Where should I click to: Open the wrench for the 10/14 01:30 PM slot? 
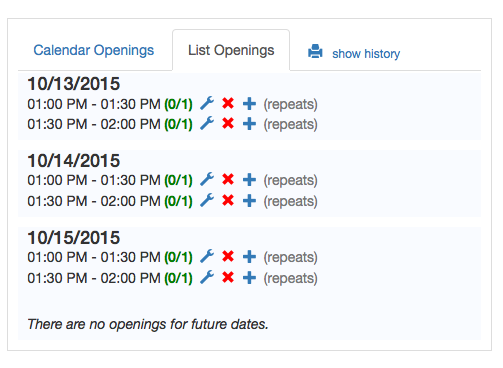(207, 200)
